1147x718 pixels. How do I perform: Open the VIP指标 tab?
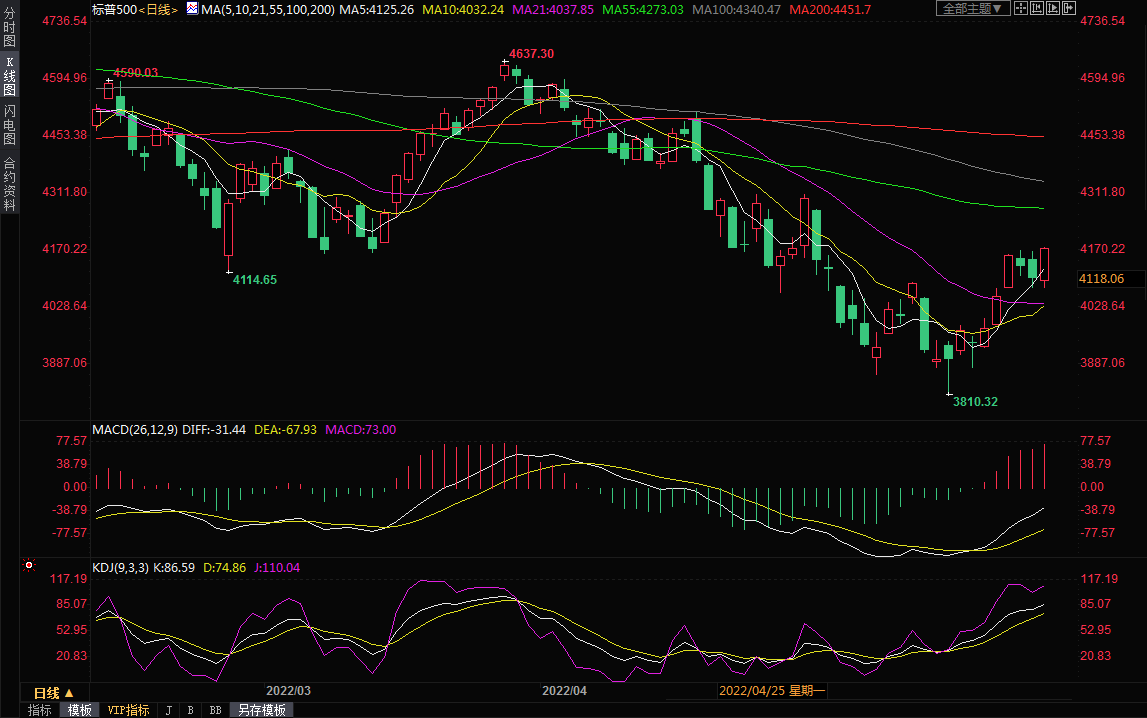point(128,710)
